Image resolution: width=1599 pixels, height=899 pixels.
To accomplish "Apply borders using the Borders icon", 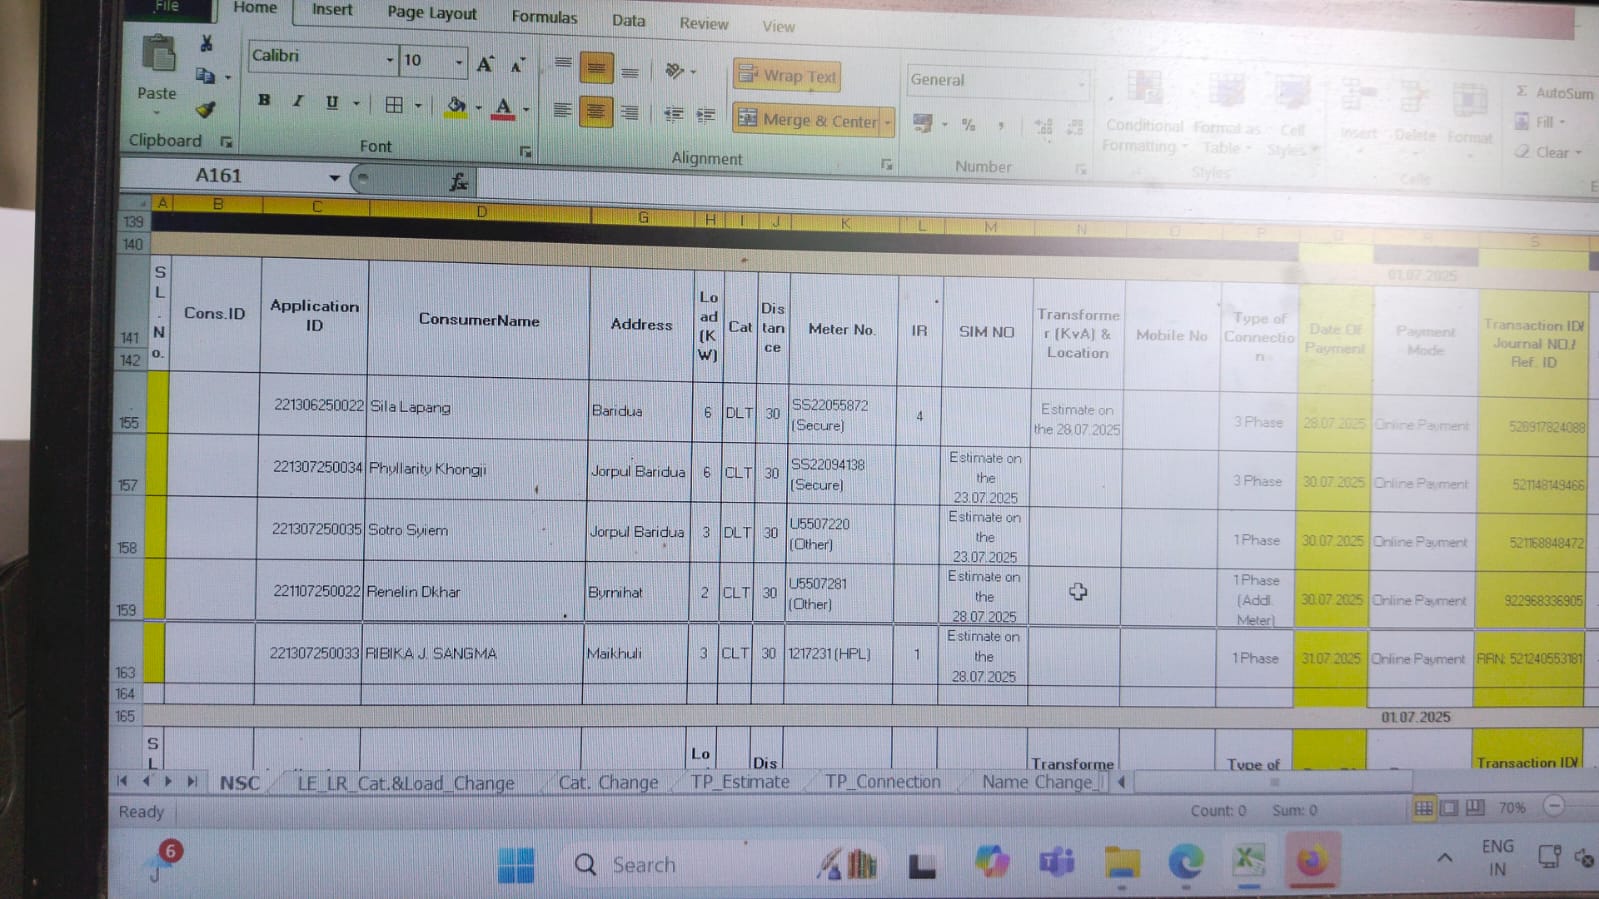I will [394, 105].
